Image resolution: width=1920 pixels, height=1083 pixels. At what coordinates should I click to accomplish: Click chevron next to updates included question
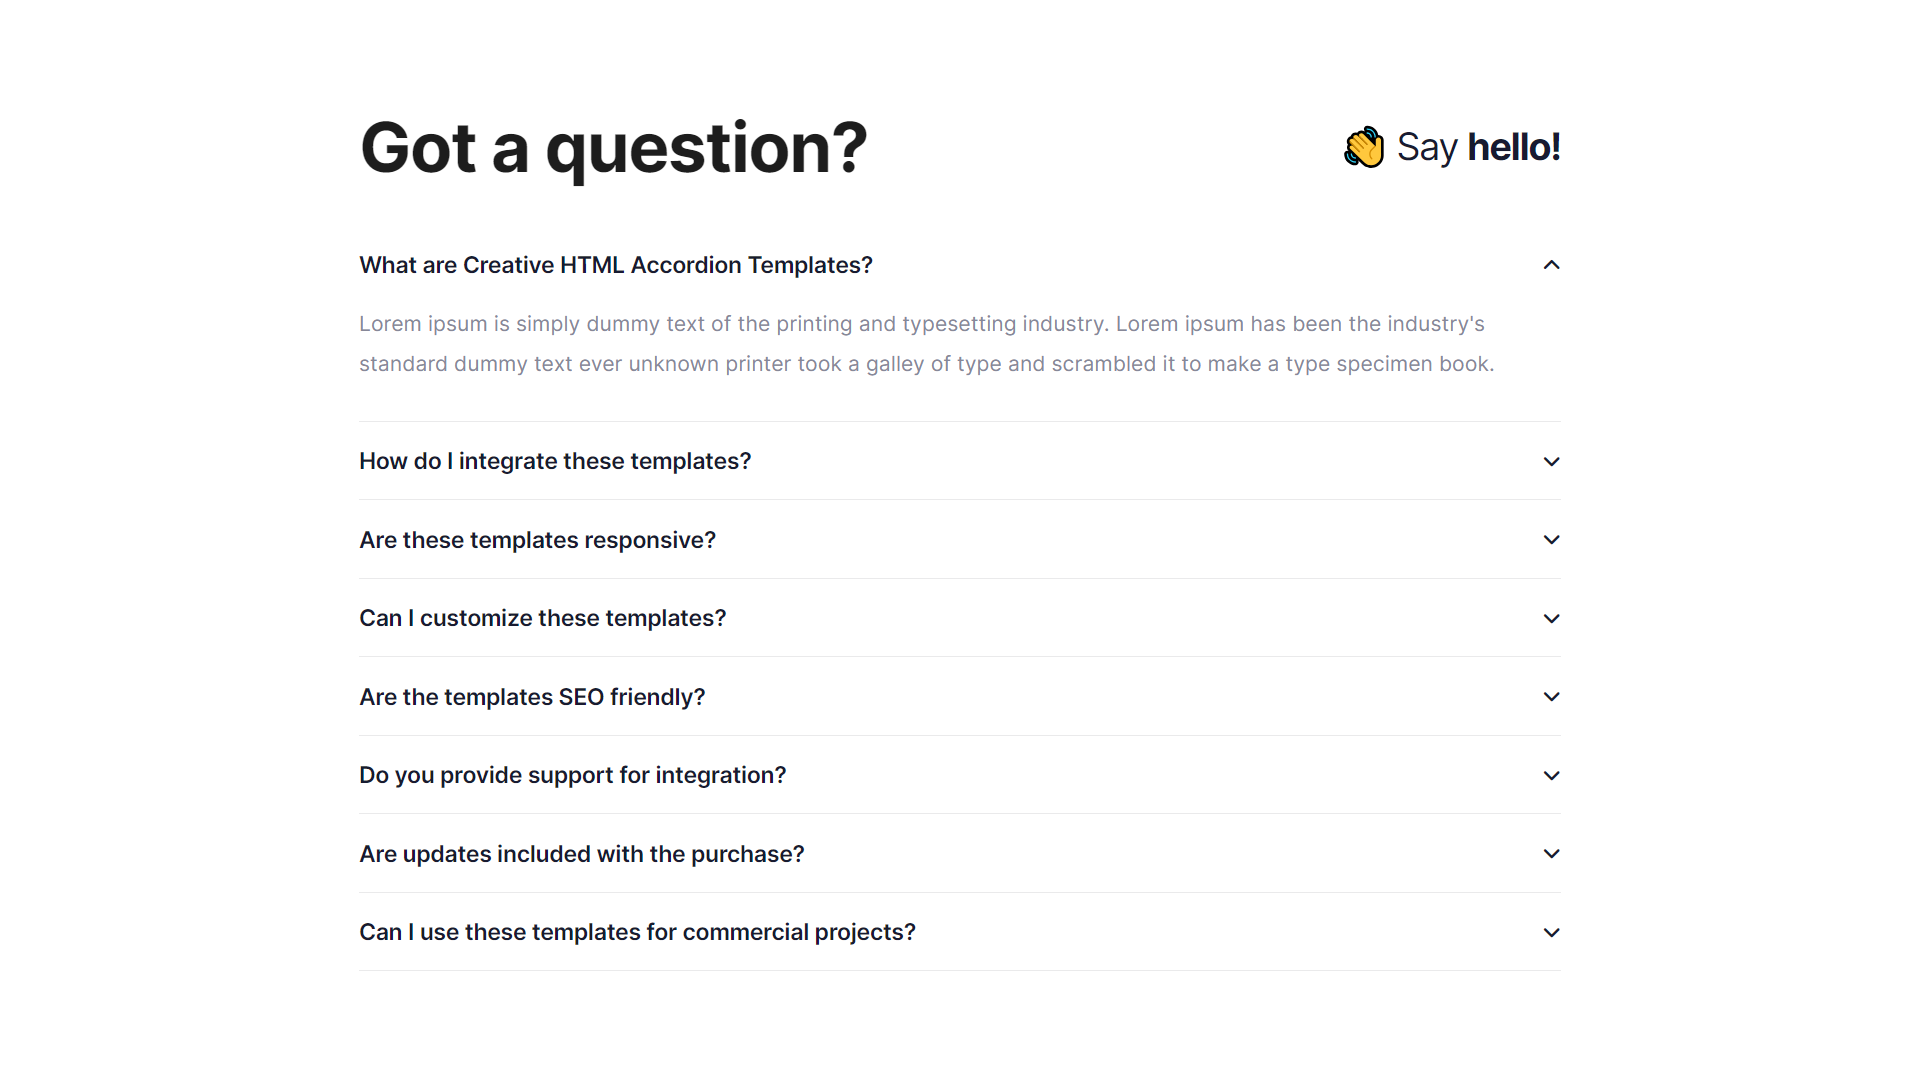(x=1551, y=854)
